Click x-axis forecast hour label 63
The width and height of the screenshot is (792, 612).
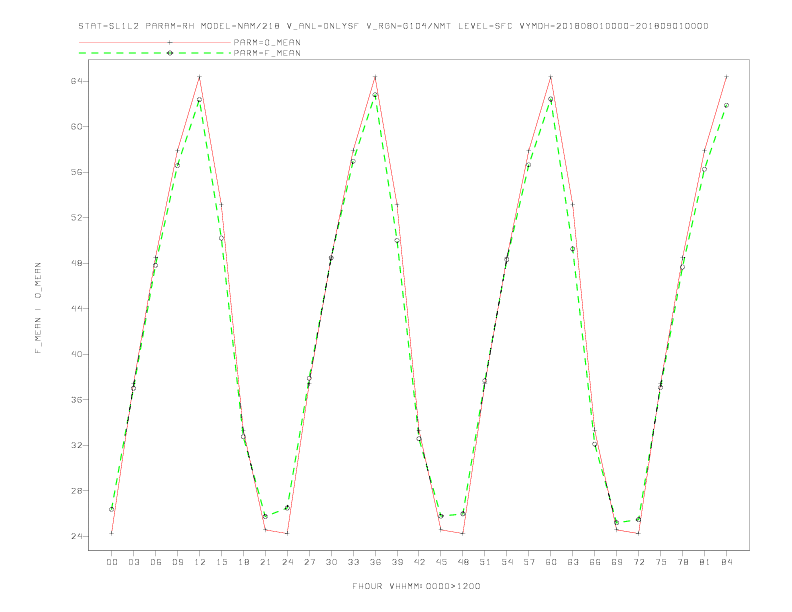[573, 562]
